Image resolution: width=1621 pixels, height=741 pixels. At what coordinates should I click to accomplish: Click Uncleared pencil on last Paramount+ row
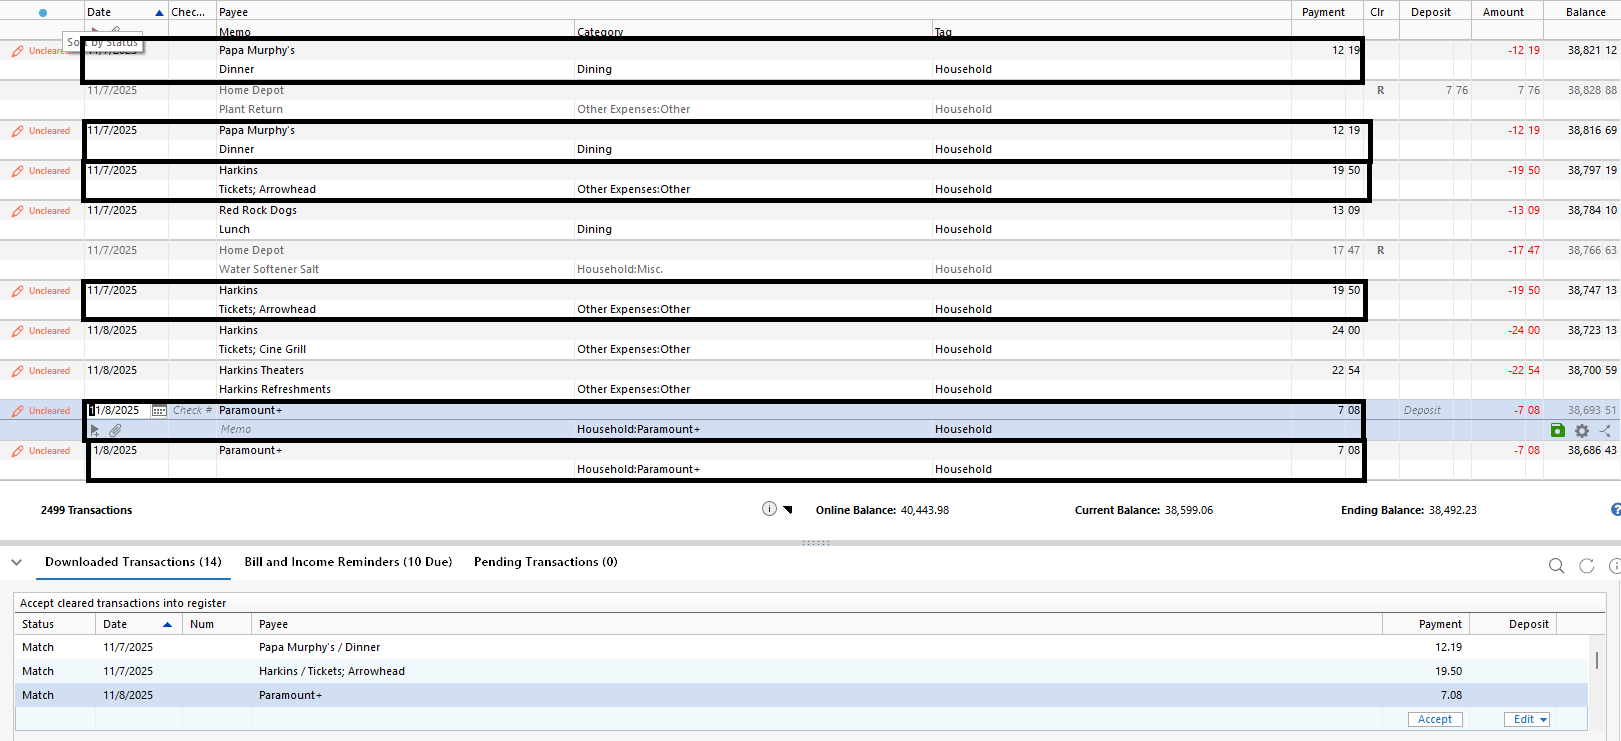[x=17, y=451]
